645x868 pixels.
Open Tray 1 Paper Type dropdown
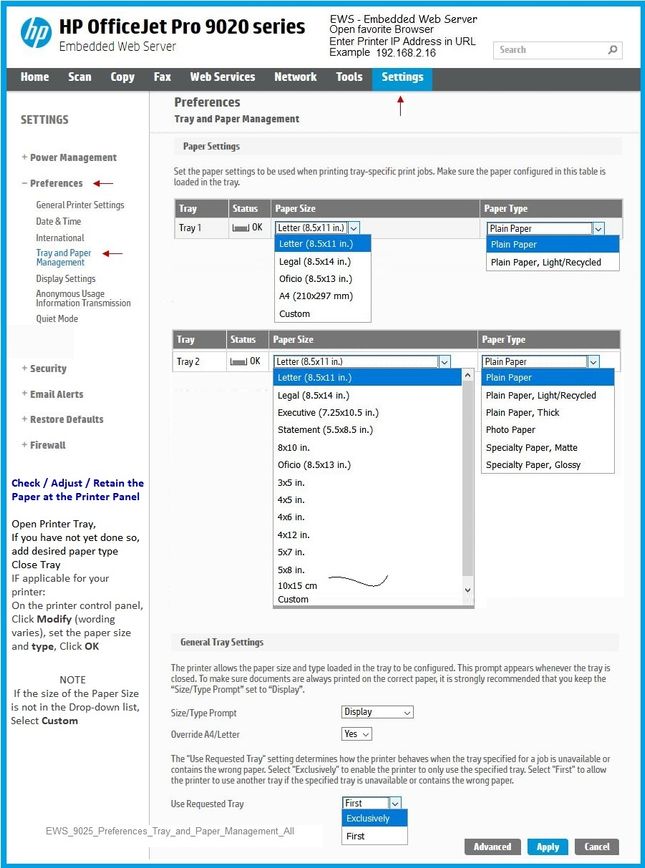546,229
